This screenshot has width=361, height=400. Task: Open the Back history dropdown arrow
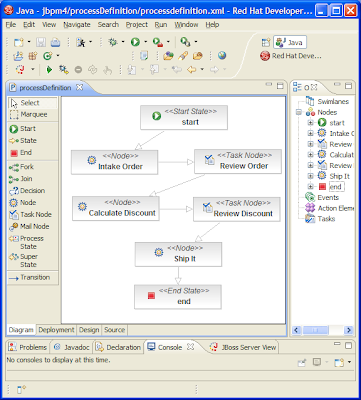pyautogui.click(x=202, y=70)
